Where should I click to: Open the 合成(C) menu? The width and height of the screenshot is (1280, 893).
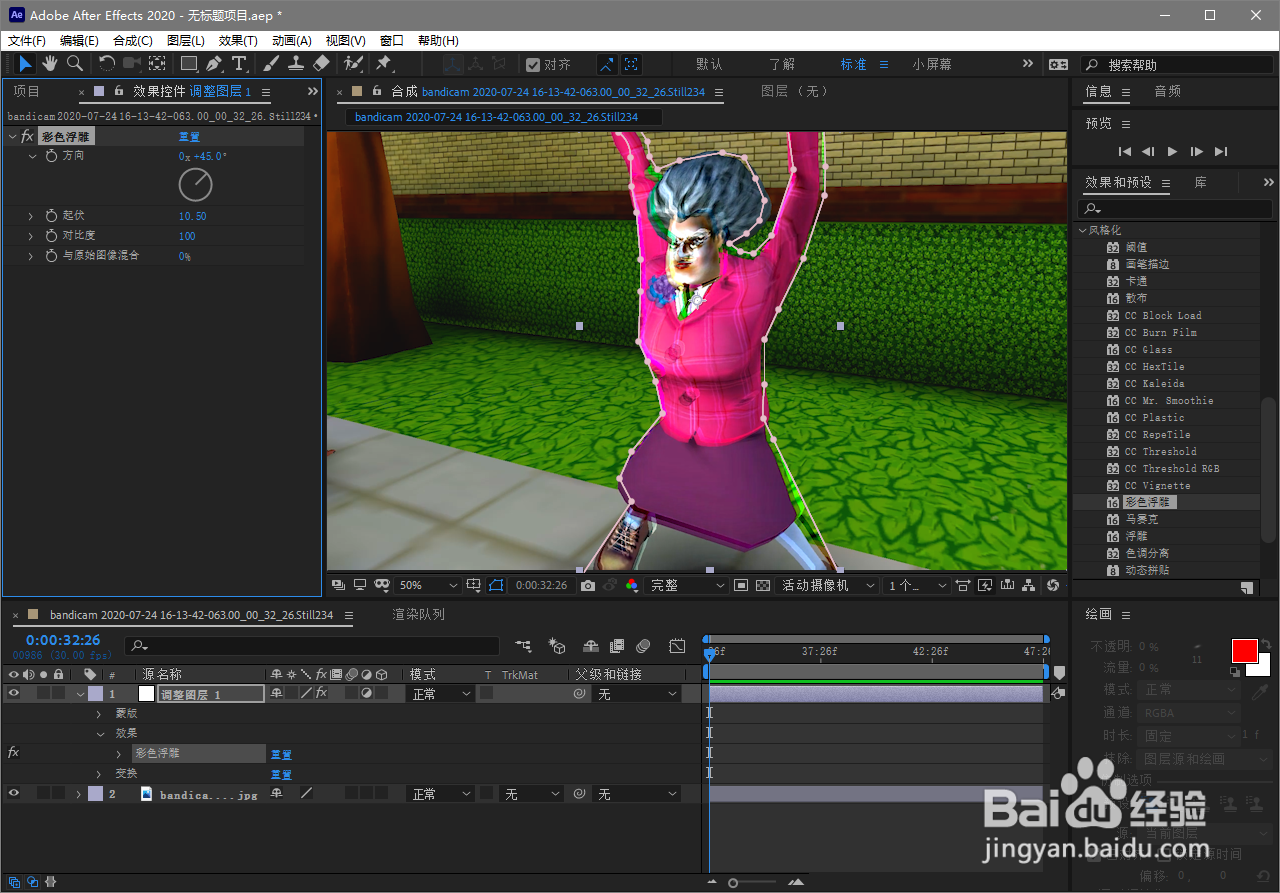tap(133, 41)
